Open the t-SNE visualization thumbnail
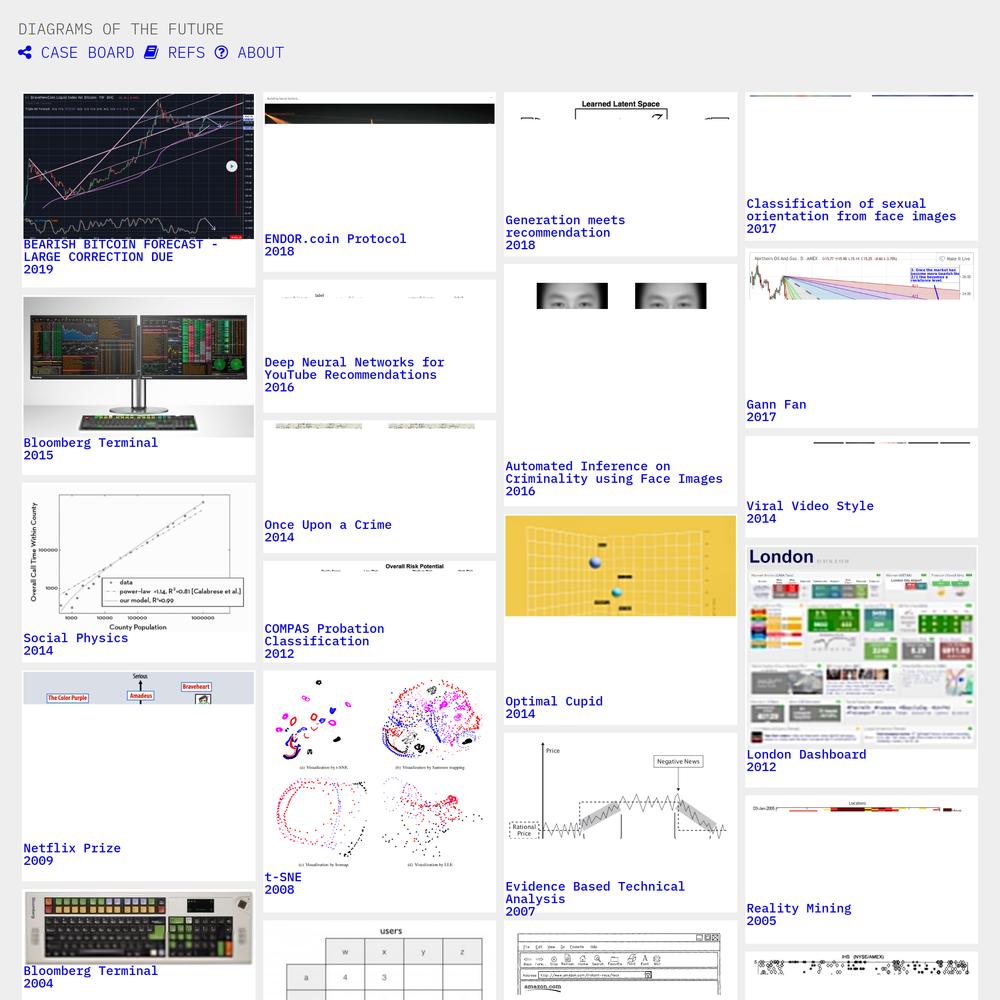 [379, 771]
